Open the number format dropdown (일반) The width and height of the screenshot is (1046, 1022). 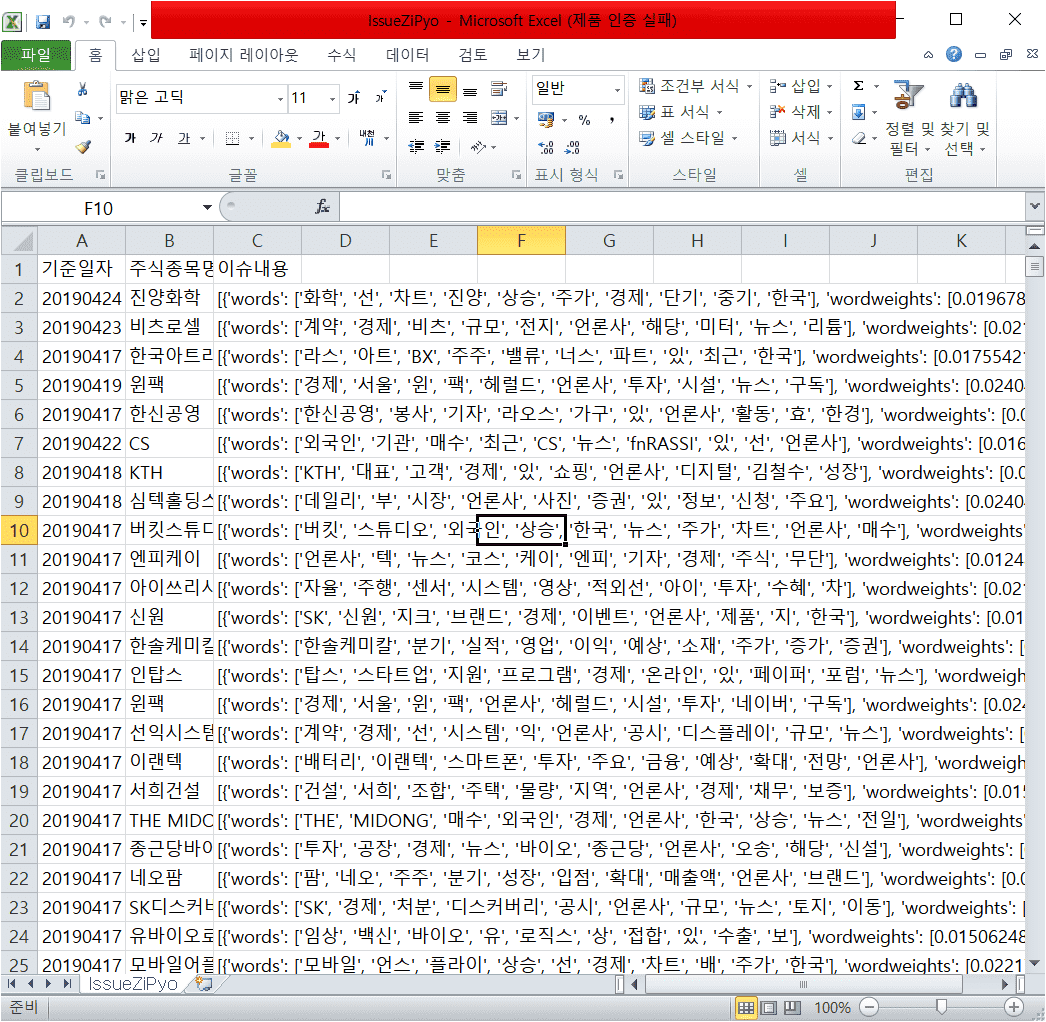tap(617, 89)
